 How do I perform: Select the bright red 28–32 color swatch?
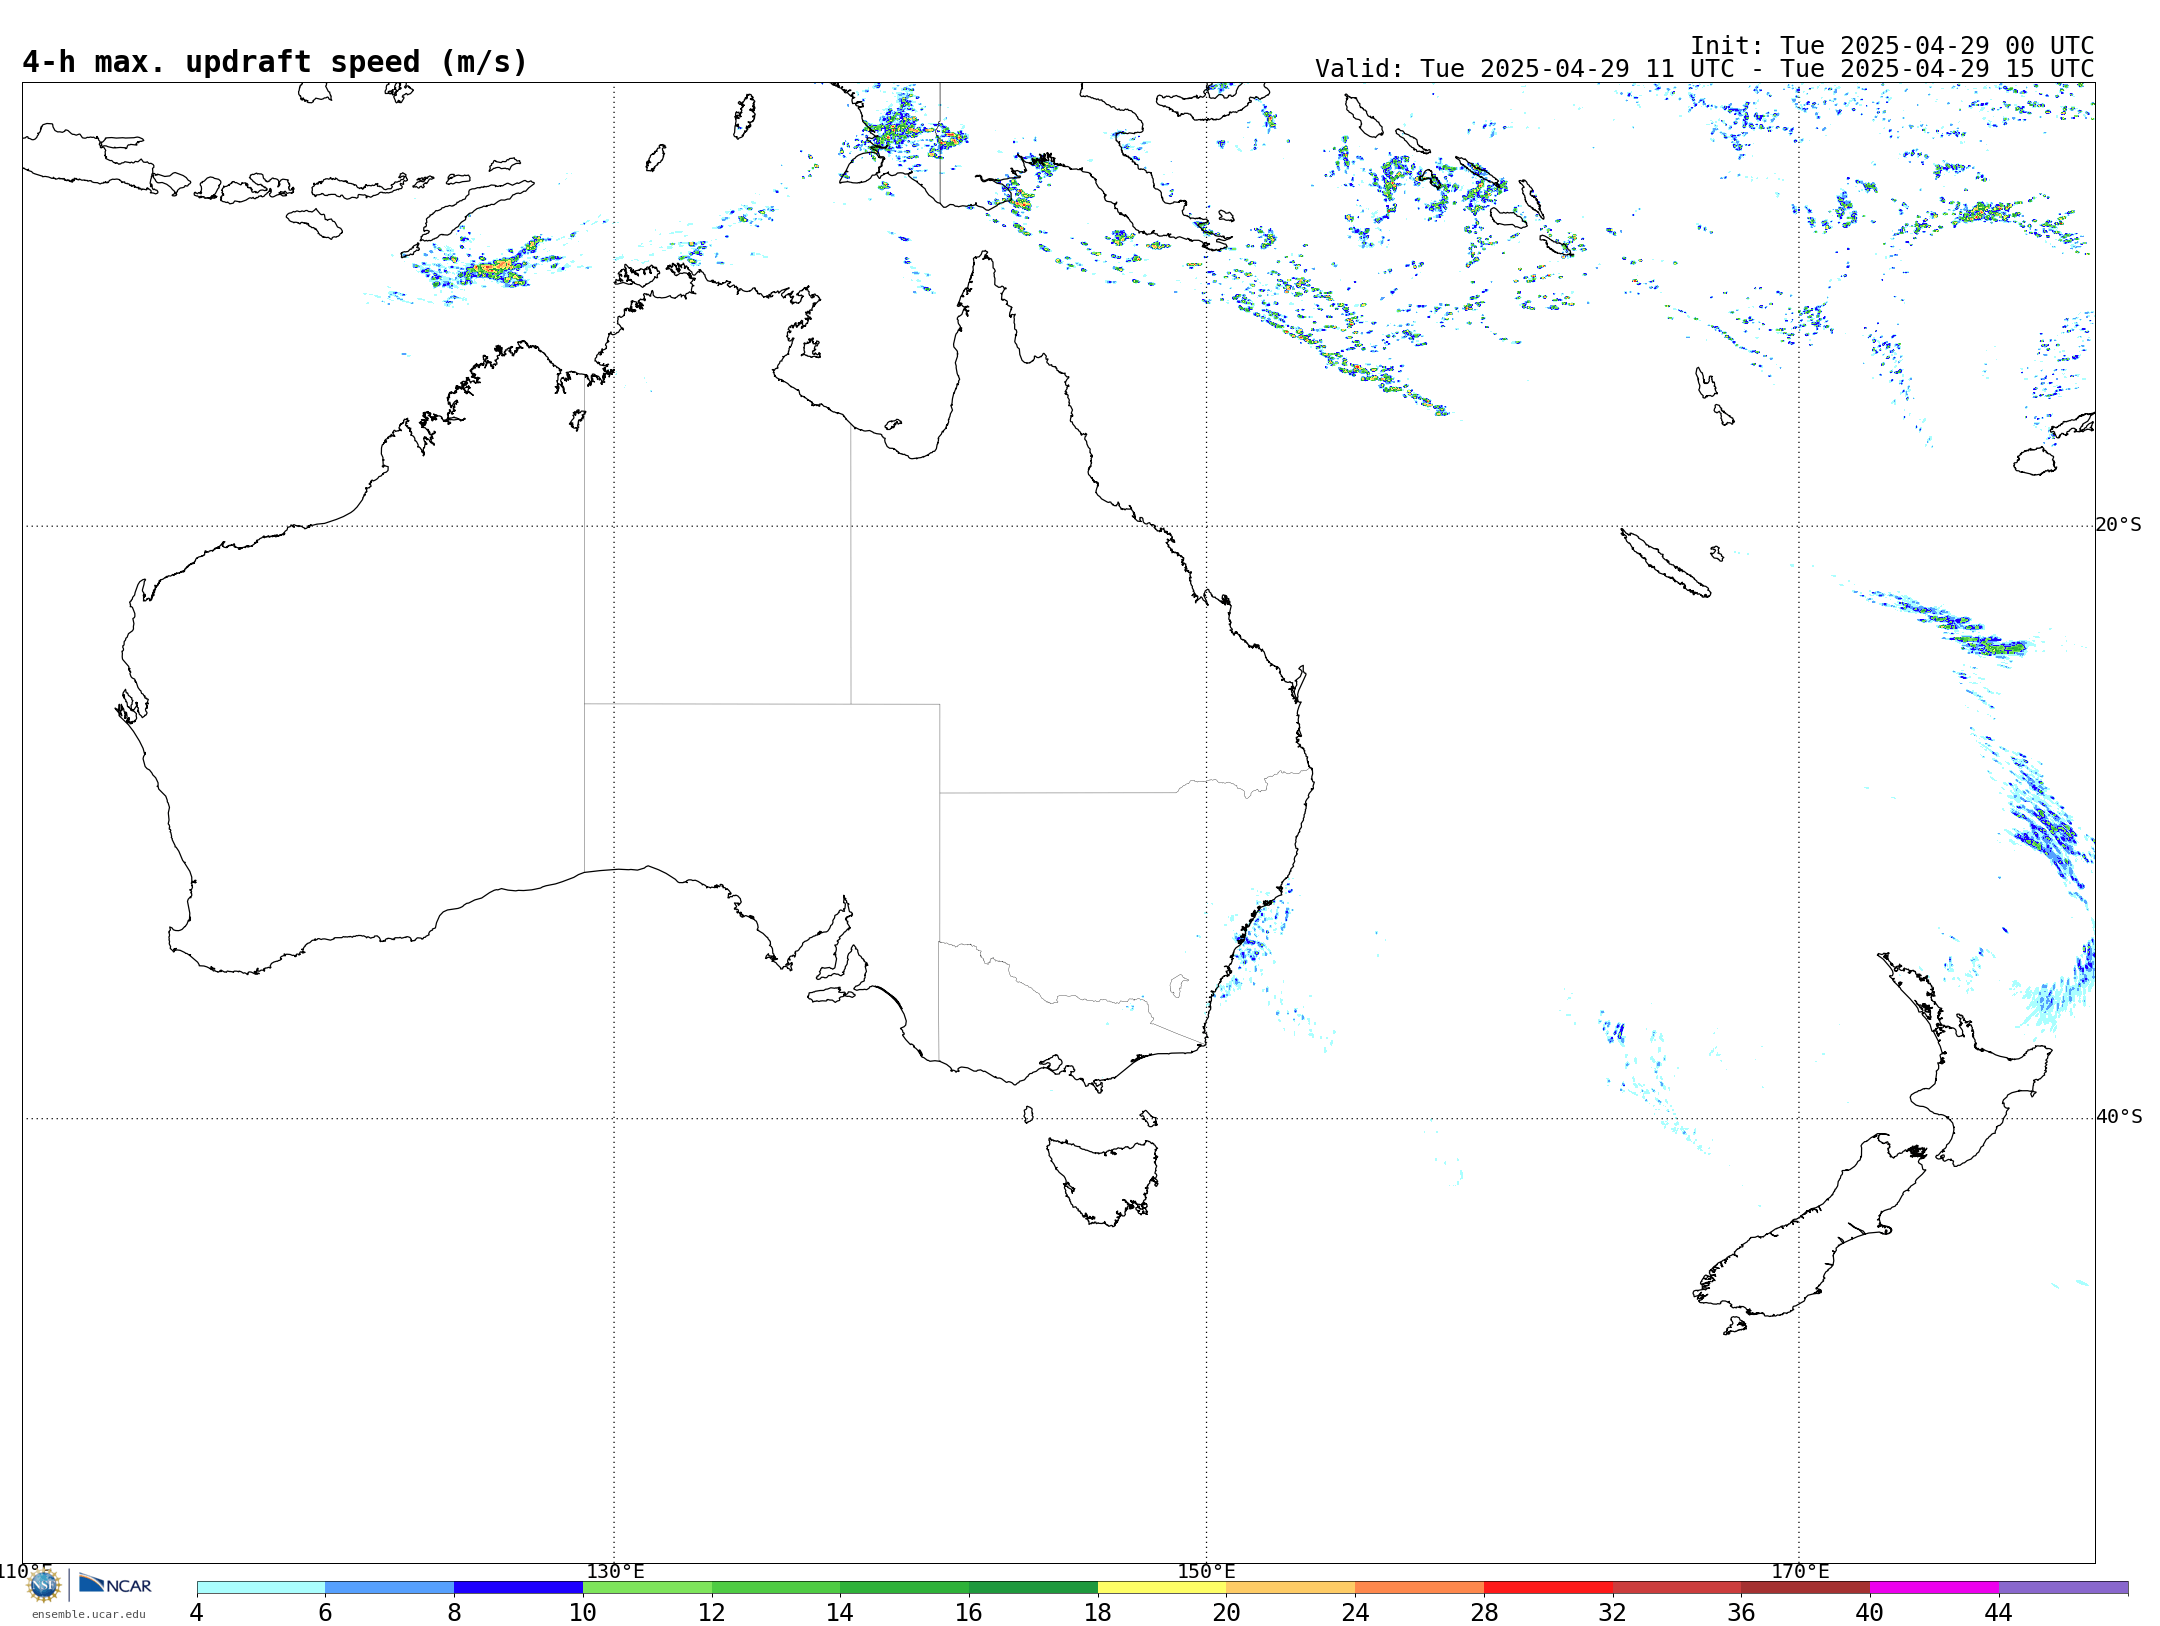(1548, 1587)
